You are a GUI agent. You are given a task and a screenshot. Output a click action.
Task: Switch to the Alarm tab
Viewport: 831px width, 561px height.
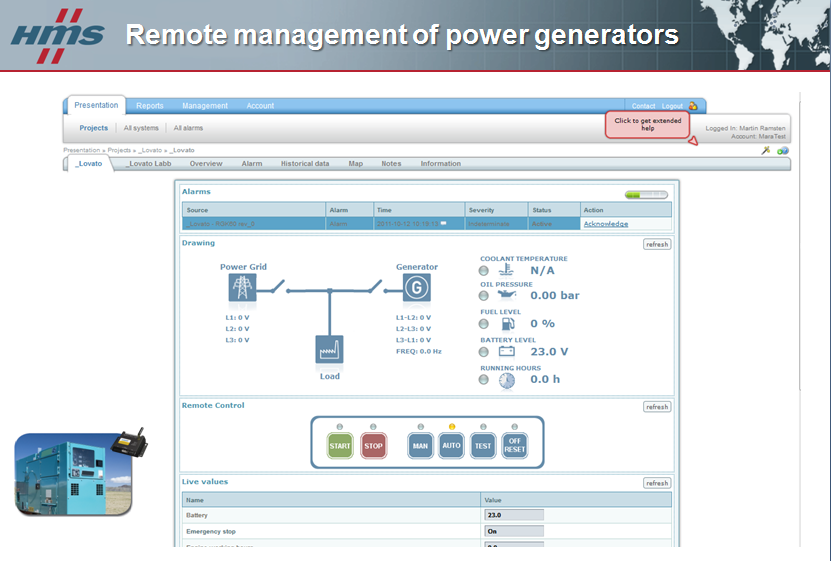252,164
